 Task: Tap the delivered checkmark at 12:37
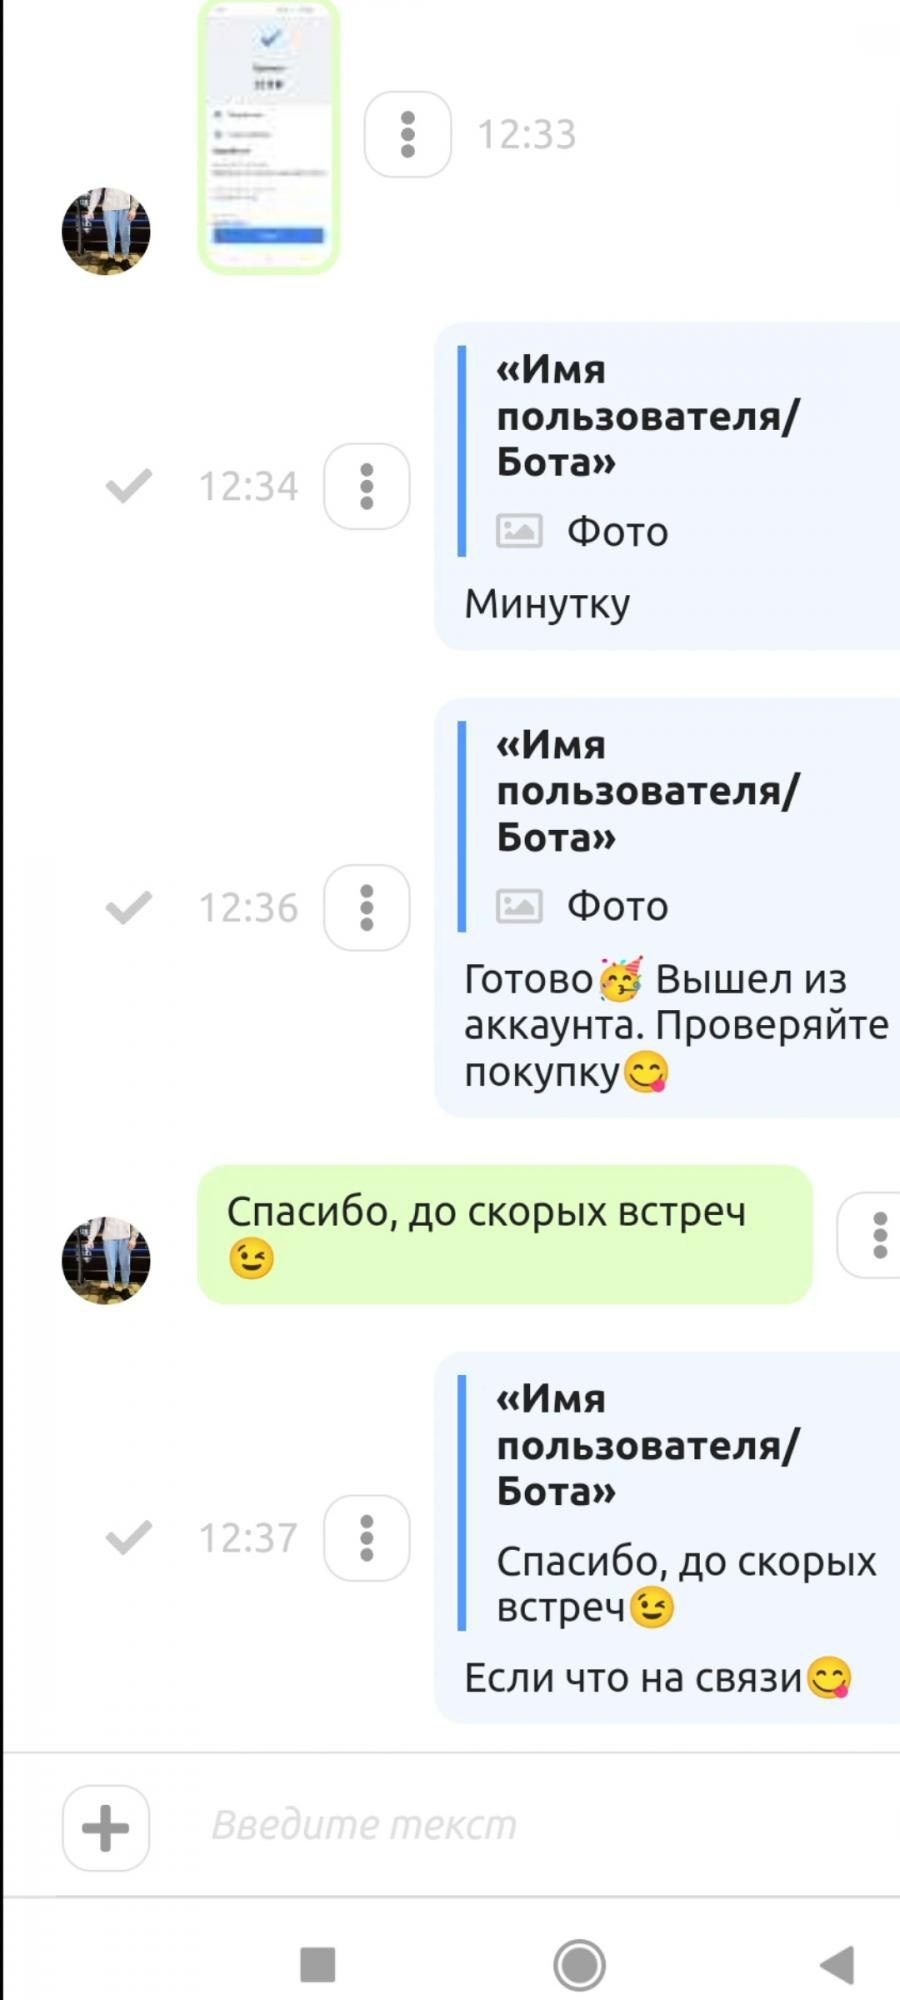[x=129, y=1538]
